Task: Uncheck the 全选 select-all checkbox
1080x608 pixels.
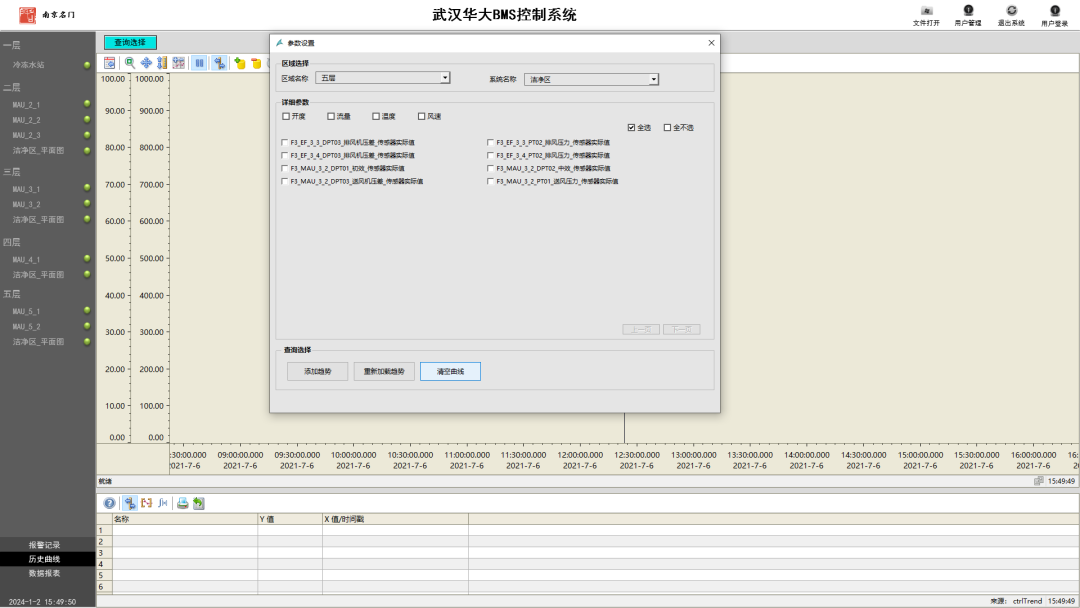Action: coord(632,127)
